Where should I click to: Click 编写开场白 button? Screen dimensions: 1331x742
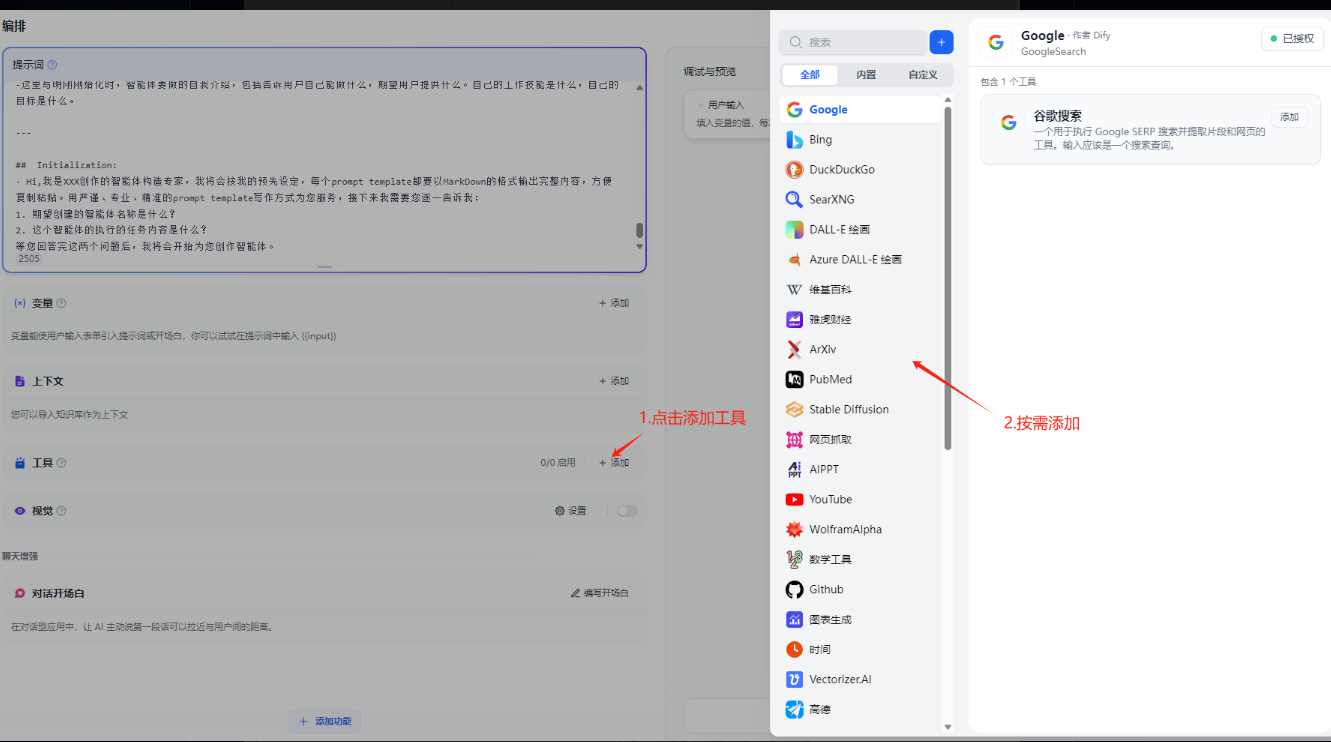(600, 593)
